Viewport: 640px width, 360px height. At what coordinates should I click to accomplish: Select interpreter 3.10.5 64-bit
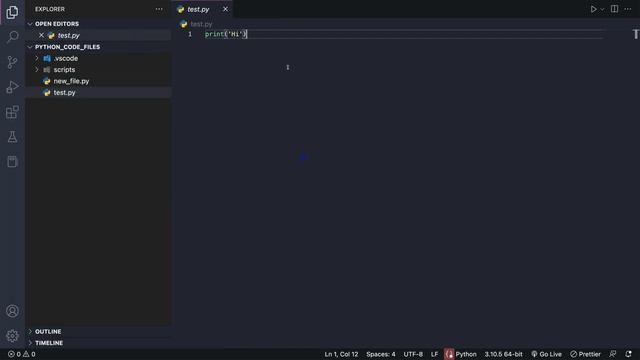[503, 354]
